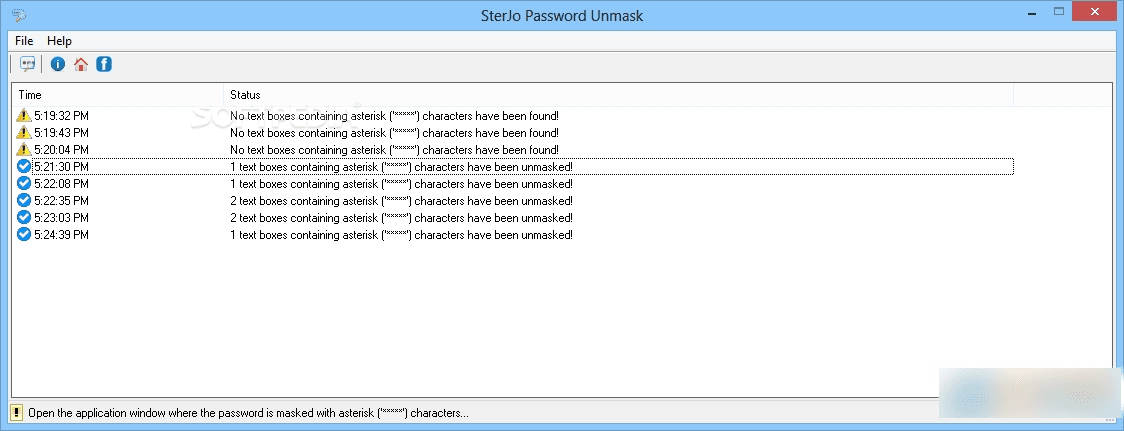Viewport: 1124px width, 431px height.
Task: Open the Help menu
Action: click(59, 41)
